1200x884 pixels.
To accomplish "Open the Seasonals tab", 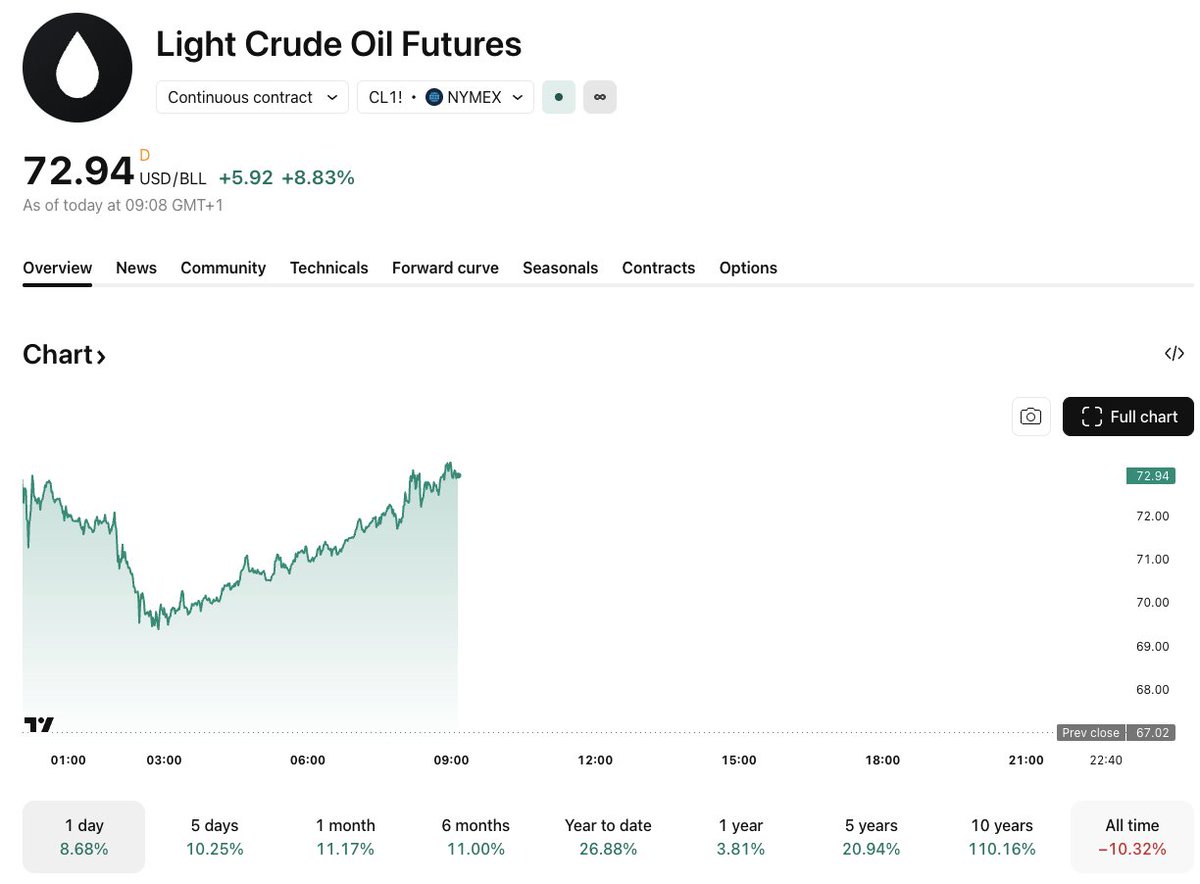I will point(560,268).
